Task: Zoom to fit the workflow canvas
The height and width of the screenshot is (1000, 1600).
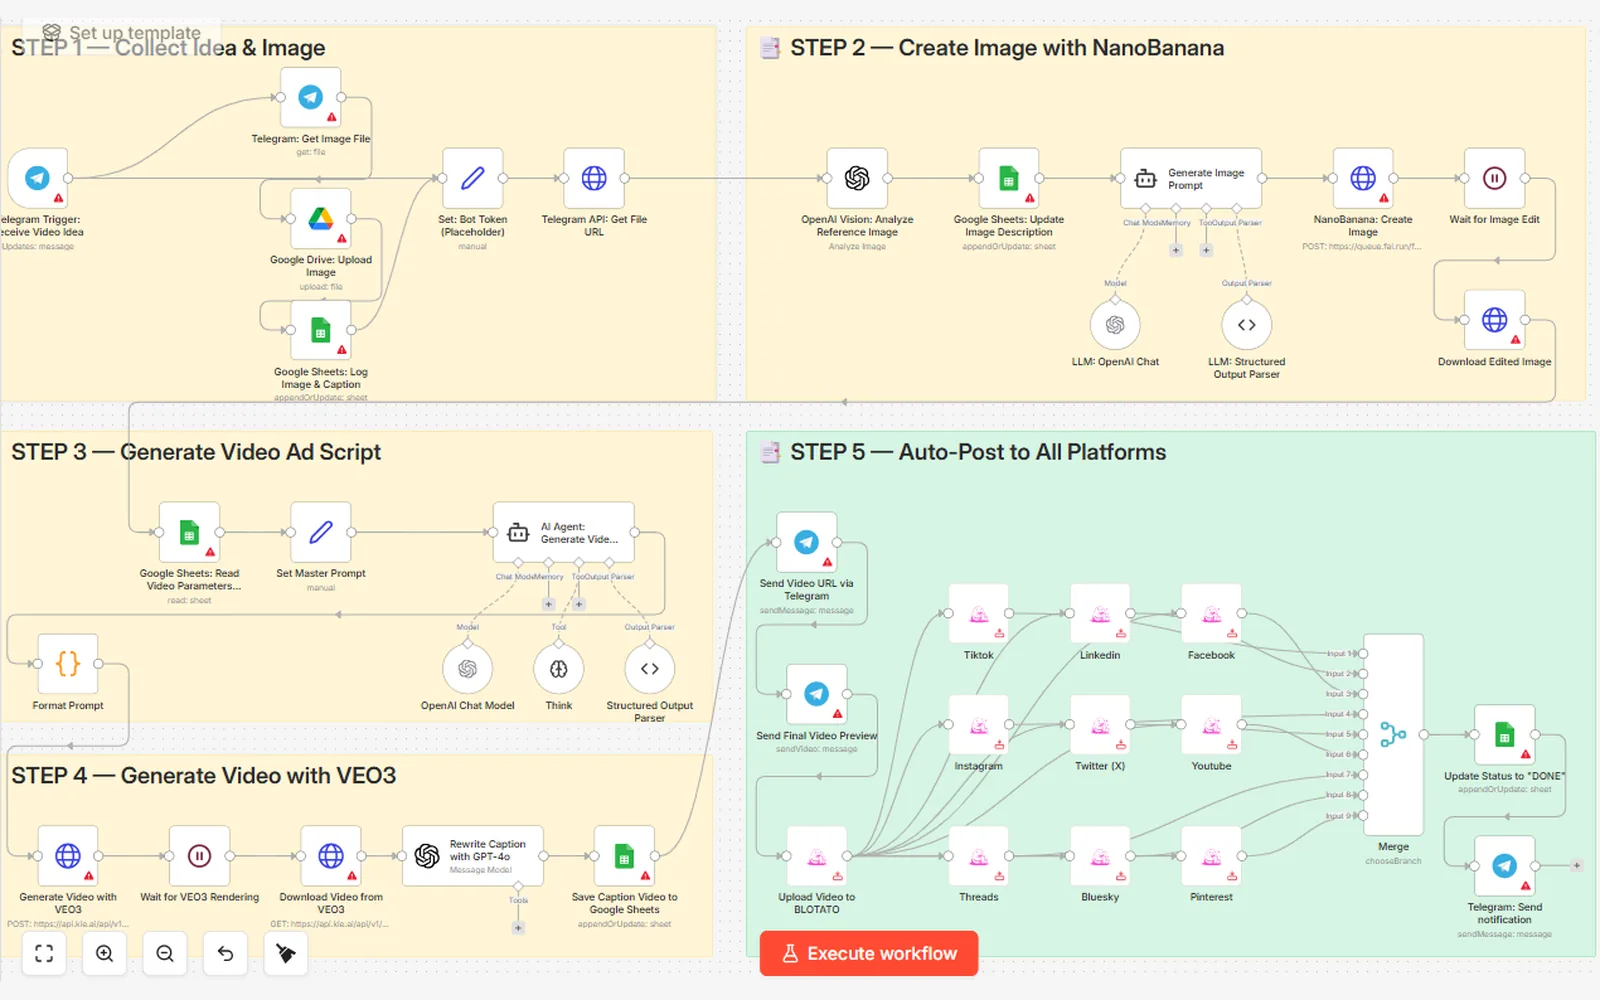Action: [44, 953]
